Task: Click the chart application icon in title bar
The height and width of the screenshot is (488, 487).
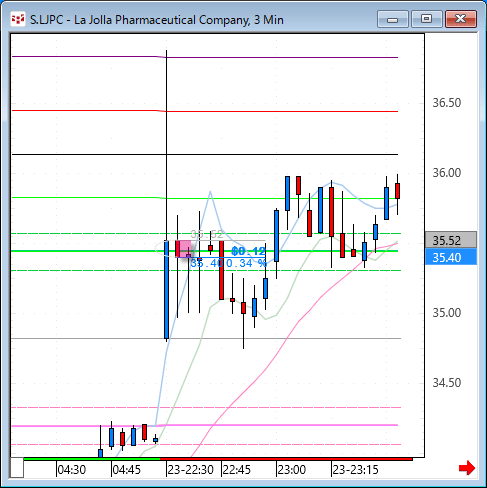Action: (x=18, y=20)
